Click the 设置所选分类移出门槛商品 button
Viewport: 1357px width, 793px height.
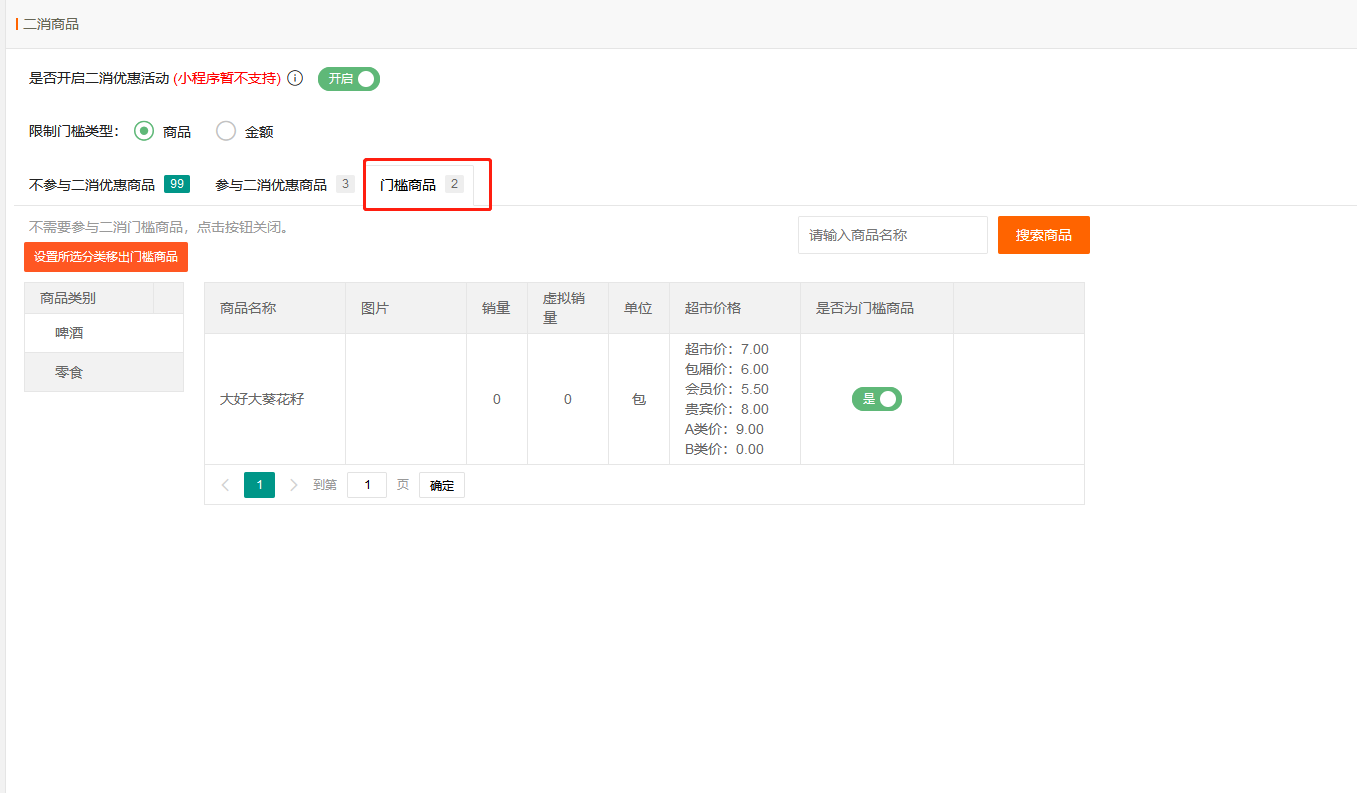click(106, 257)
